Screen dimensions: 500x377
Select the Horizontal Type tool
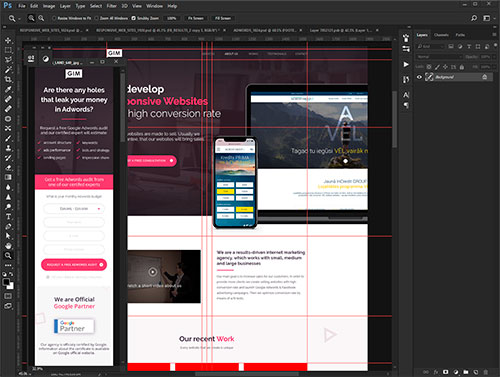(8, 217)
